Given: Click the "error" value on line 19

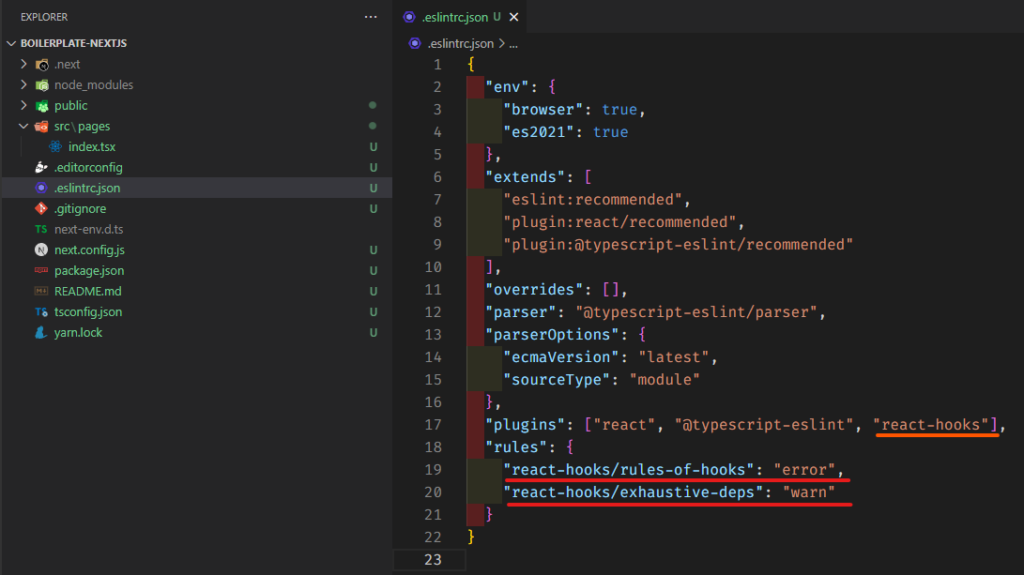Looking at the screenshot, I should pyautogui.click(x=804, y=470).
